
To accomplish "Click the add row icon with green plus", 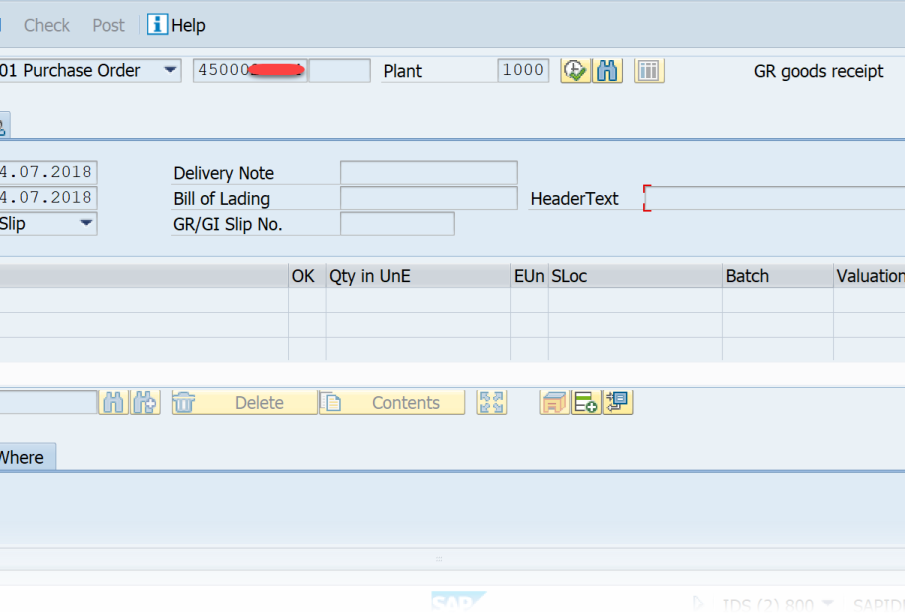I will click(586, 403).
